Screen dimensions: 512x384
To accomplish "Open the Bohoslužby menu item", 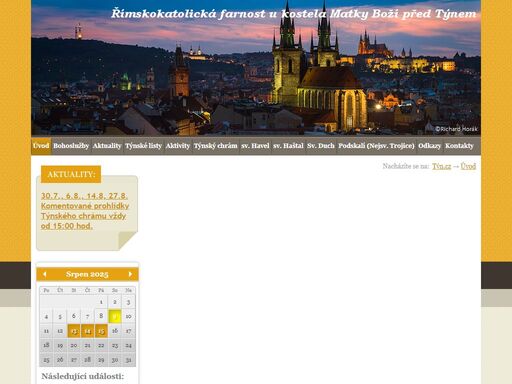I will coord(71,146).
